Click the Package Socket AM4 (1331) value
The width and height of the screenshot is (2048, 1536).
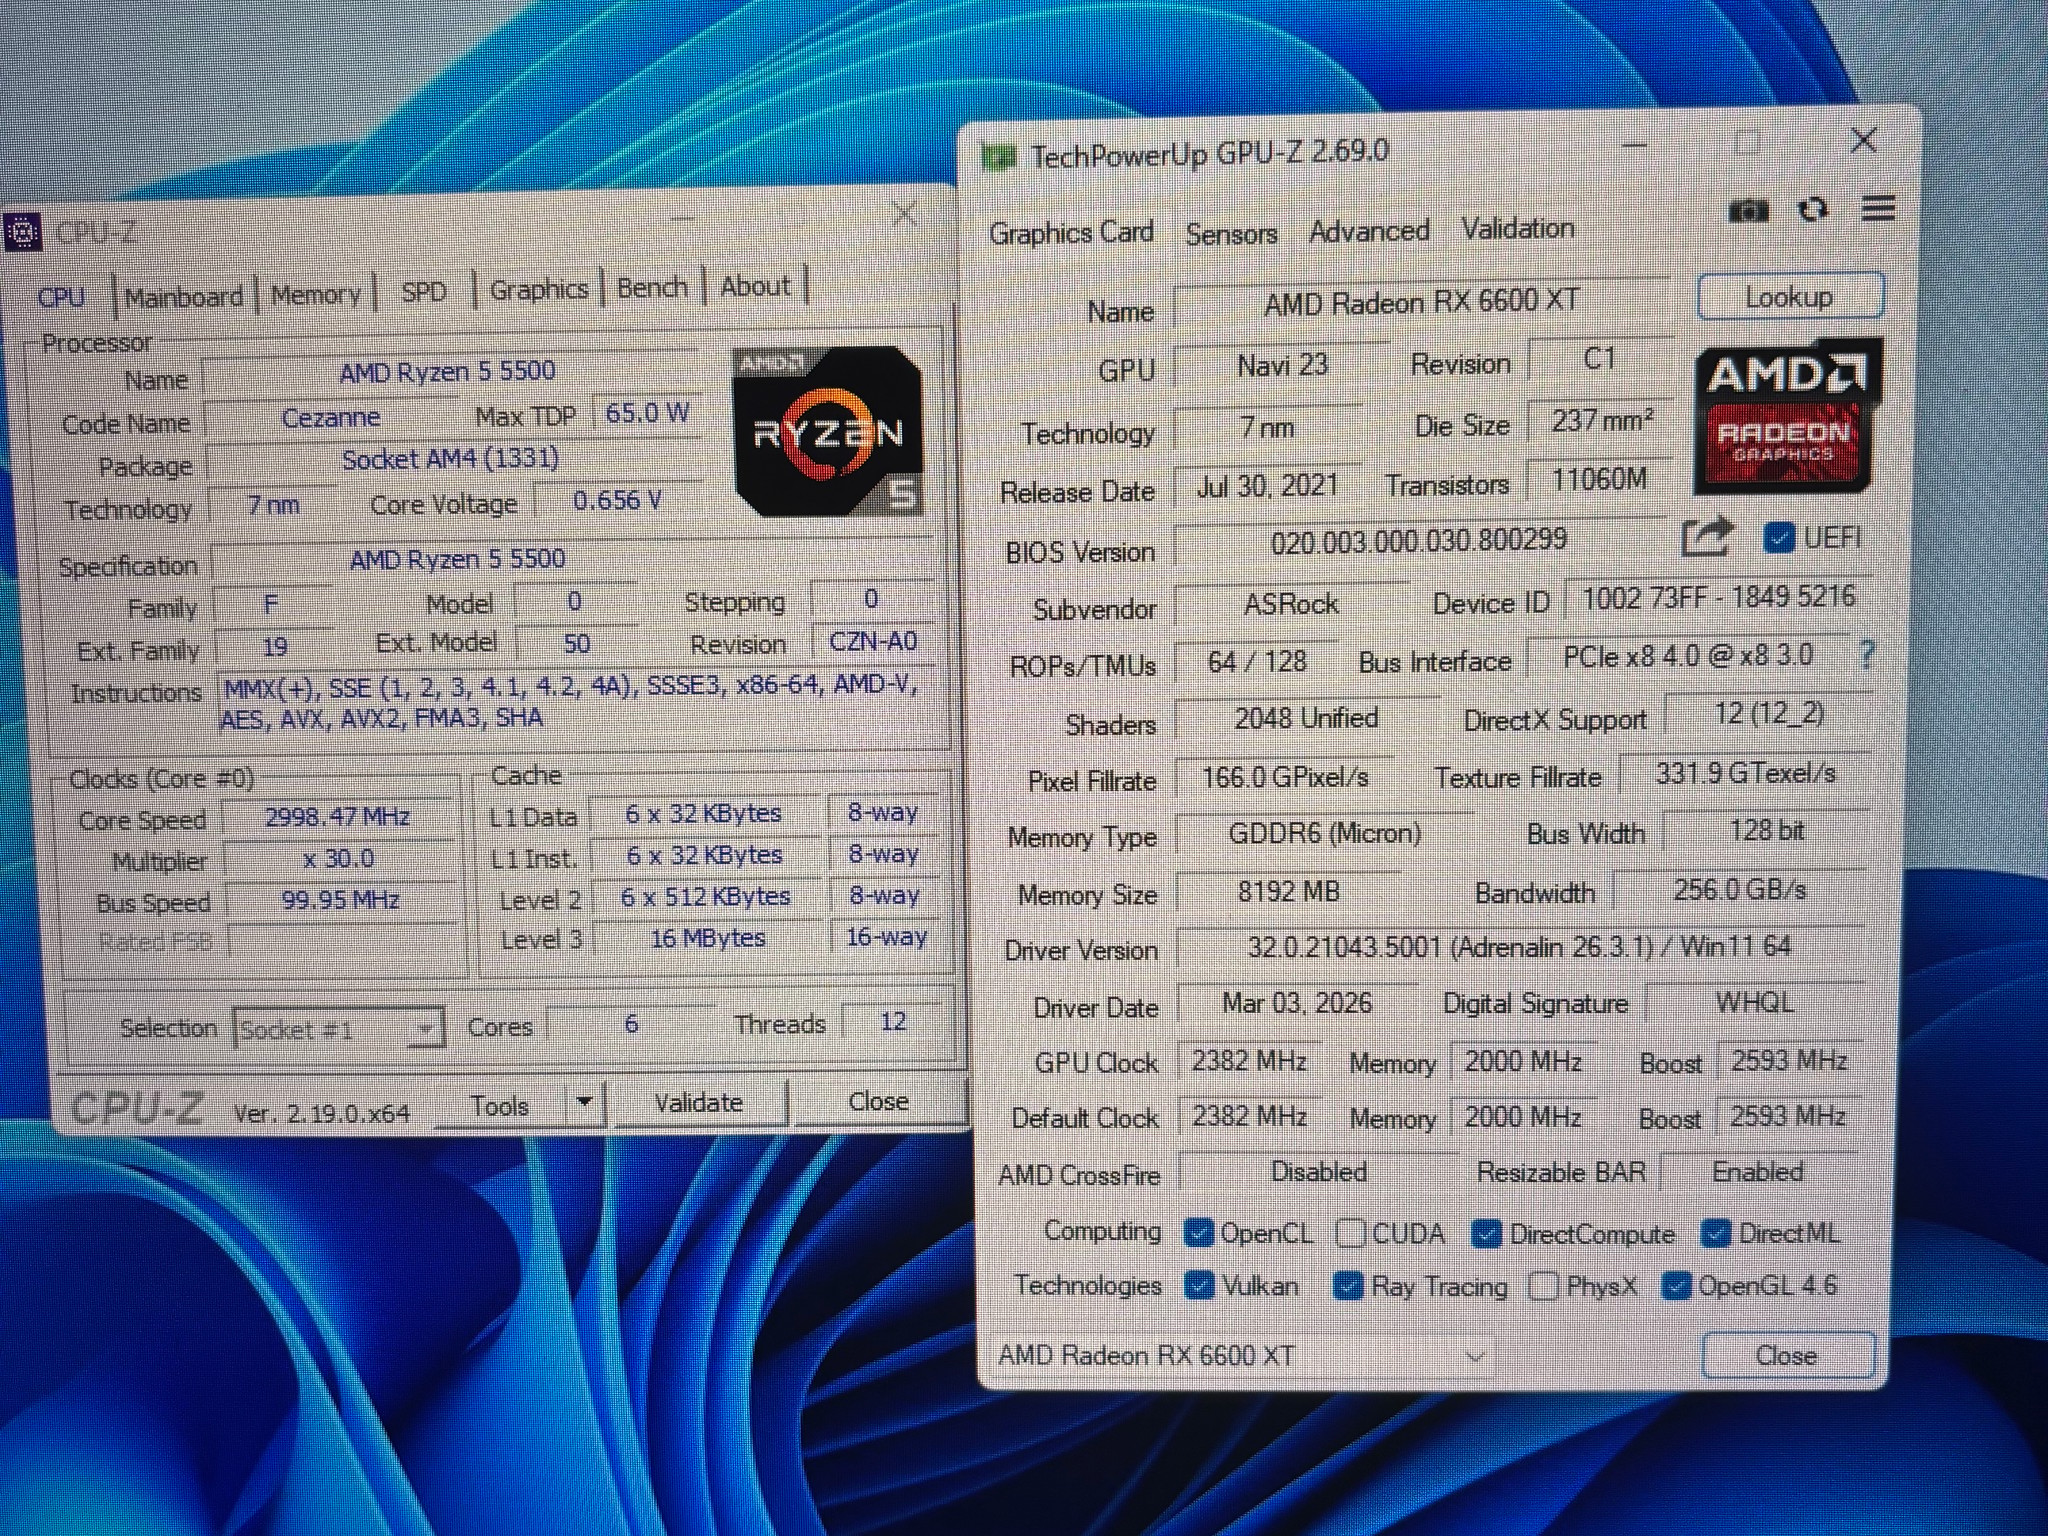click(450, 459)
